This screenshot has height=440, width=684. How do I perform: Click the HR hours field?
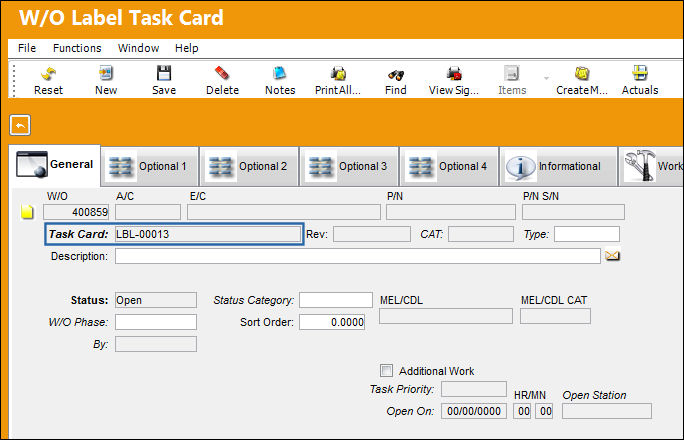pyautogui.click(x=522, y=411)
